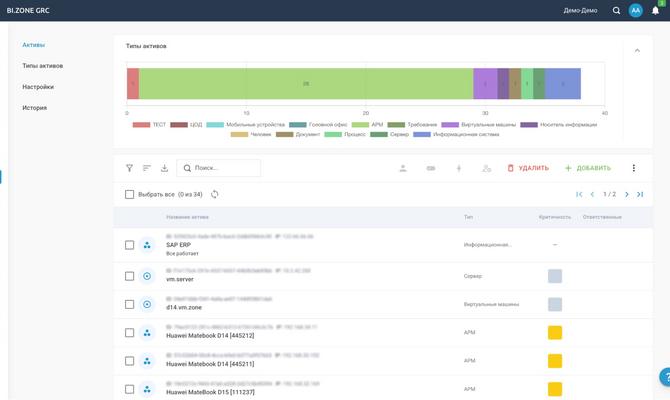
Task: Tick the Выбрать все checkbox
Action: click(x=129, y=194)
